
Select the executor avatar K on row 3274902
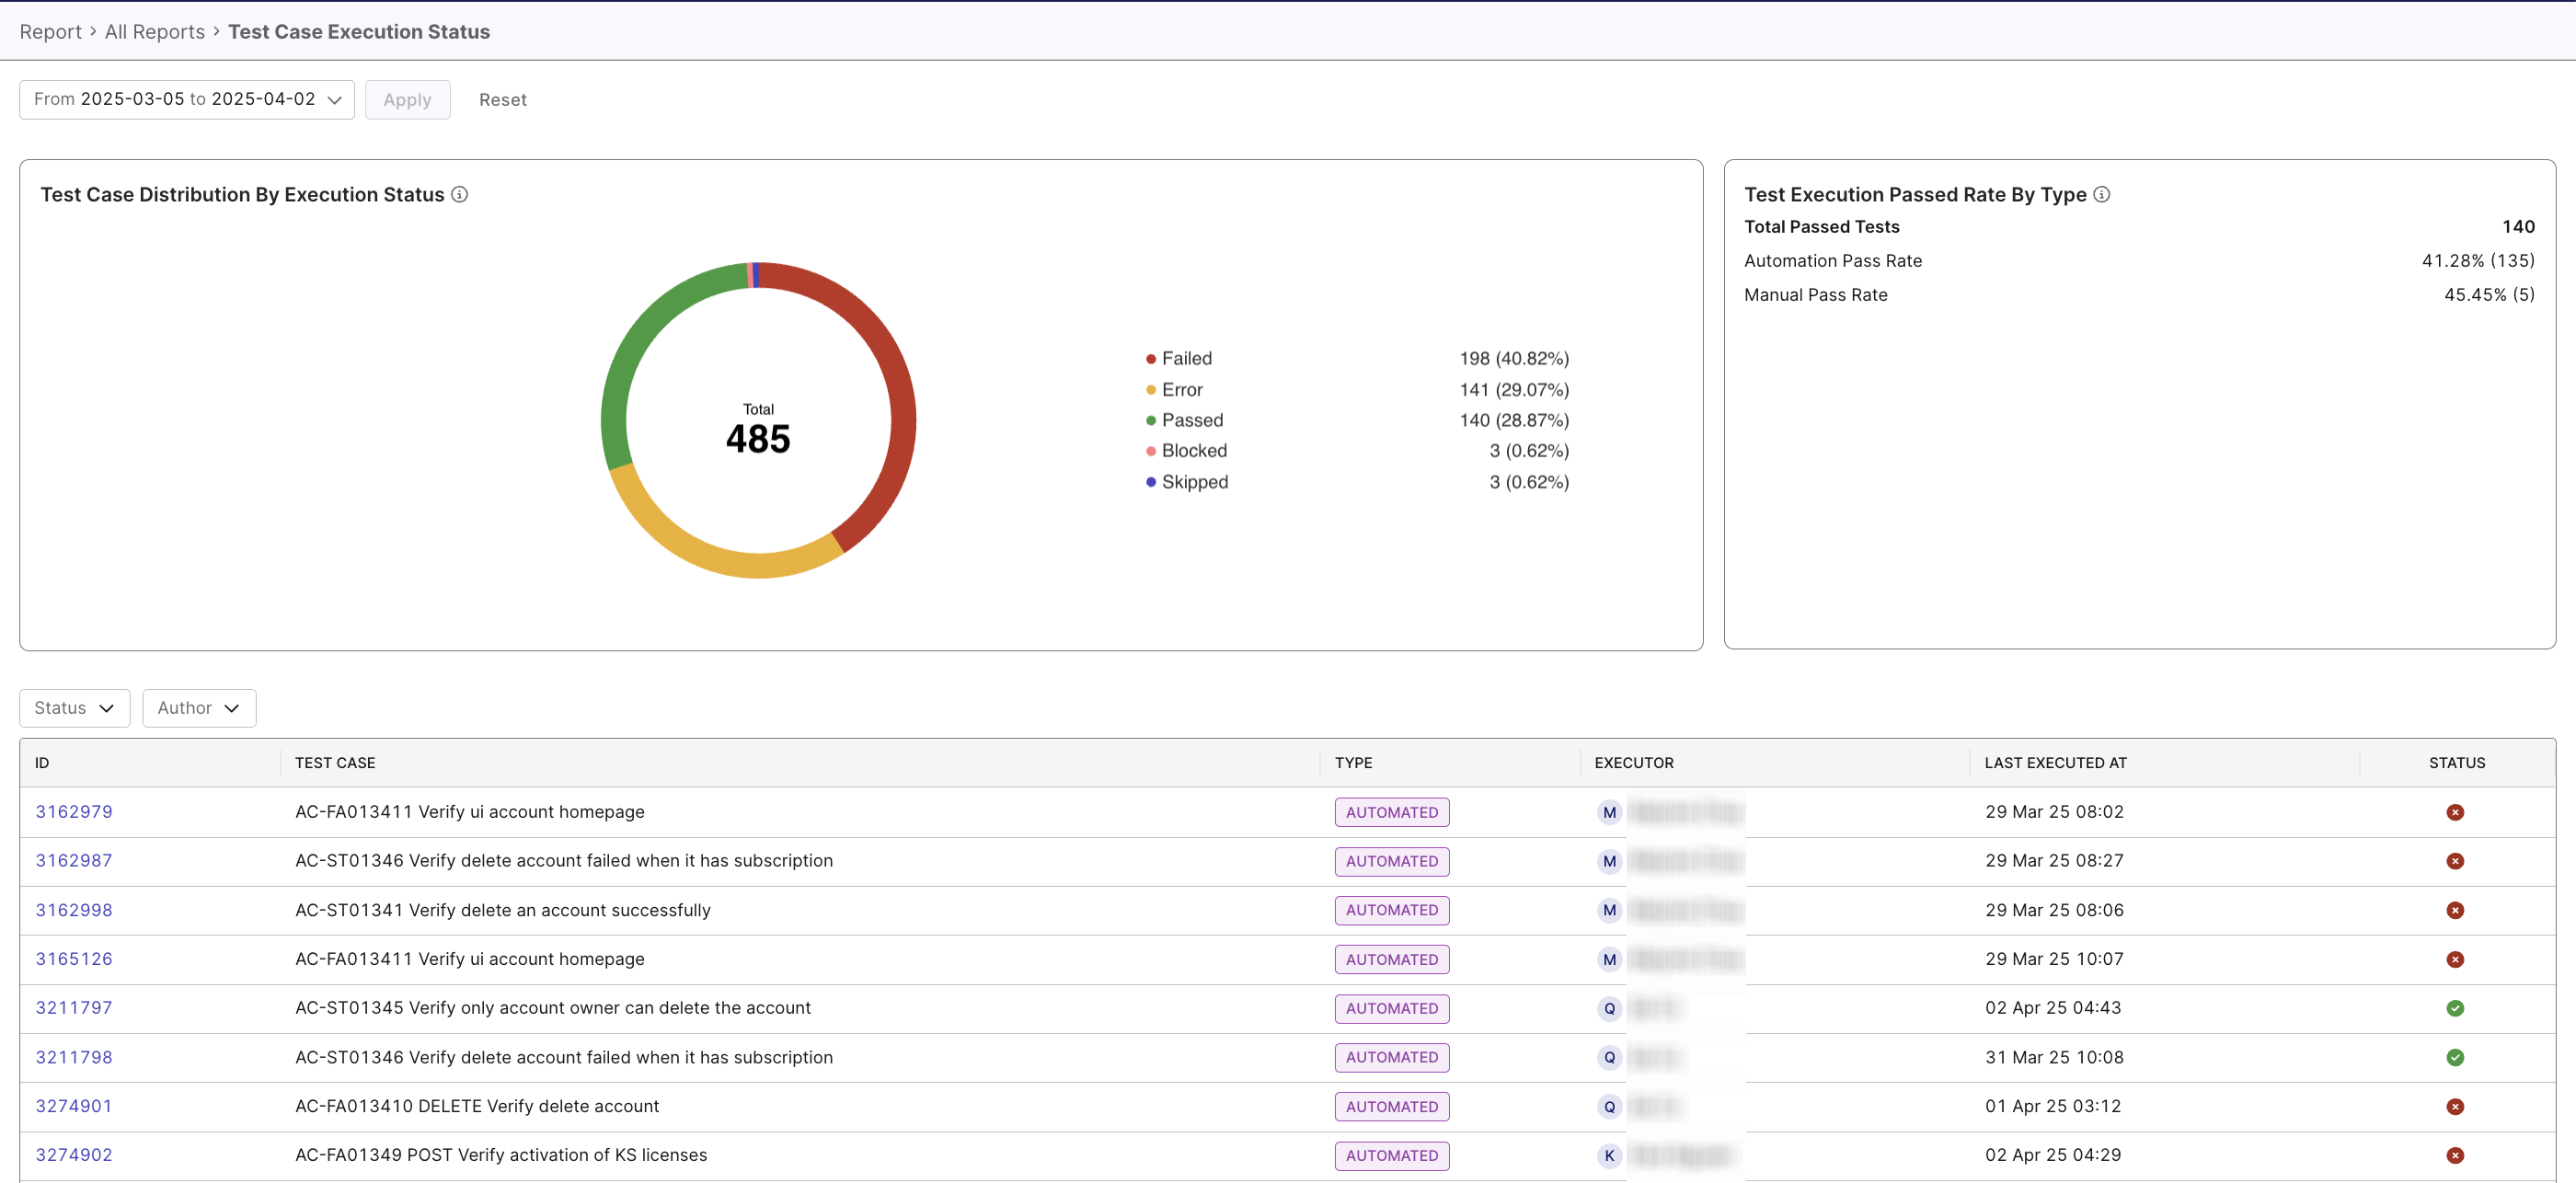1609,1155
